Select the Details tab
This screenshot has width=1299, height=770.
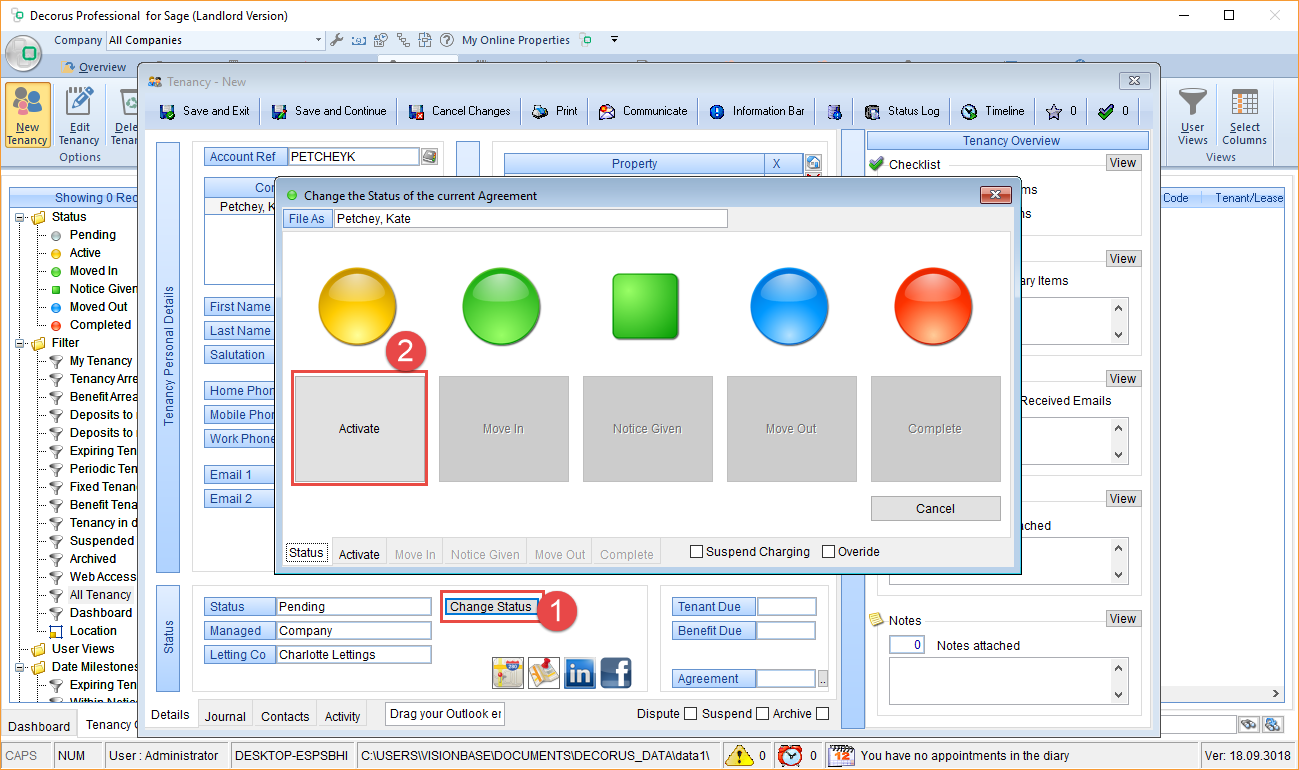170,715
